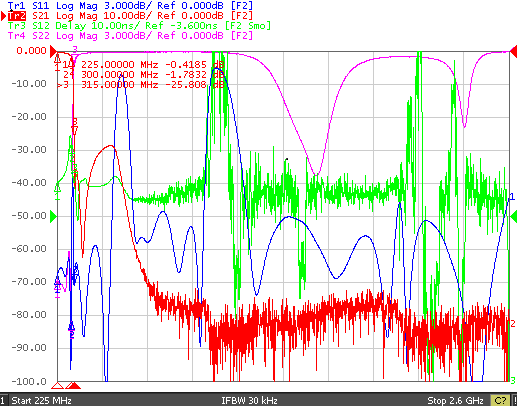Click the red active-trace arrow beside Tr2
Image resolution: width=517 pixels, height=406 pixels.
point(4,16)
